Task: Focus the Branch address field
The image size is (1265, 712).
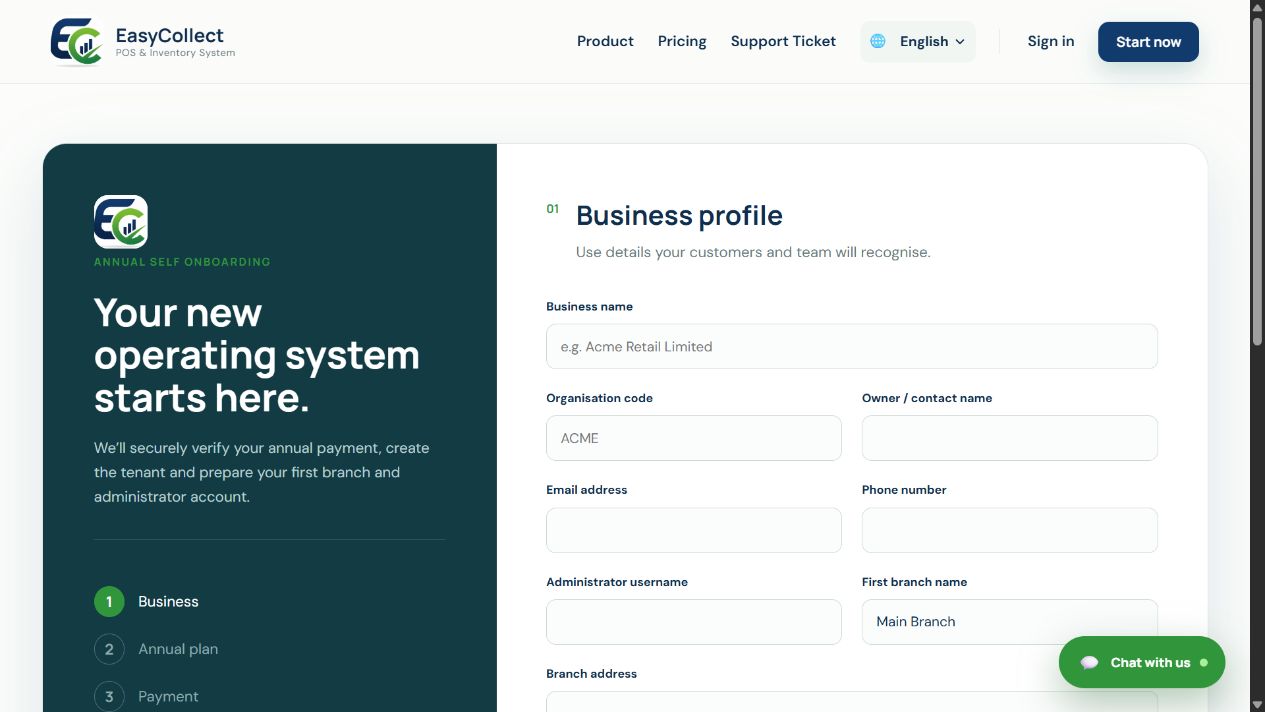Action: (x=852, y=702)
